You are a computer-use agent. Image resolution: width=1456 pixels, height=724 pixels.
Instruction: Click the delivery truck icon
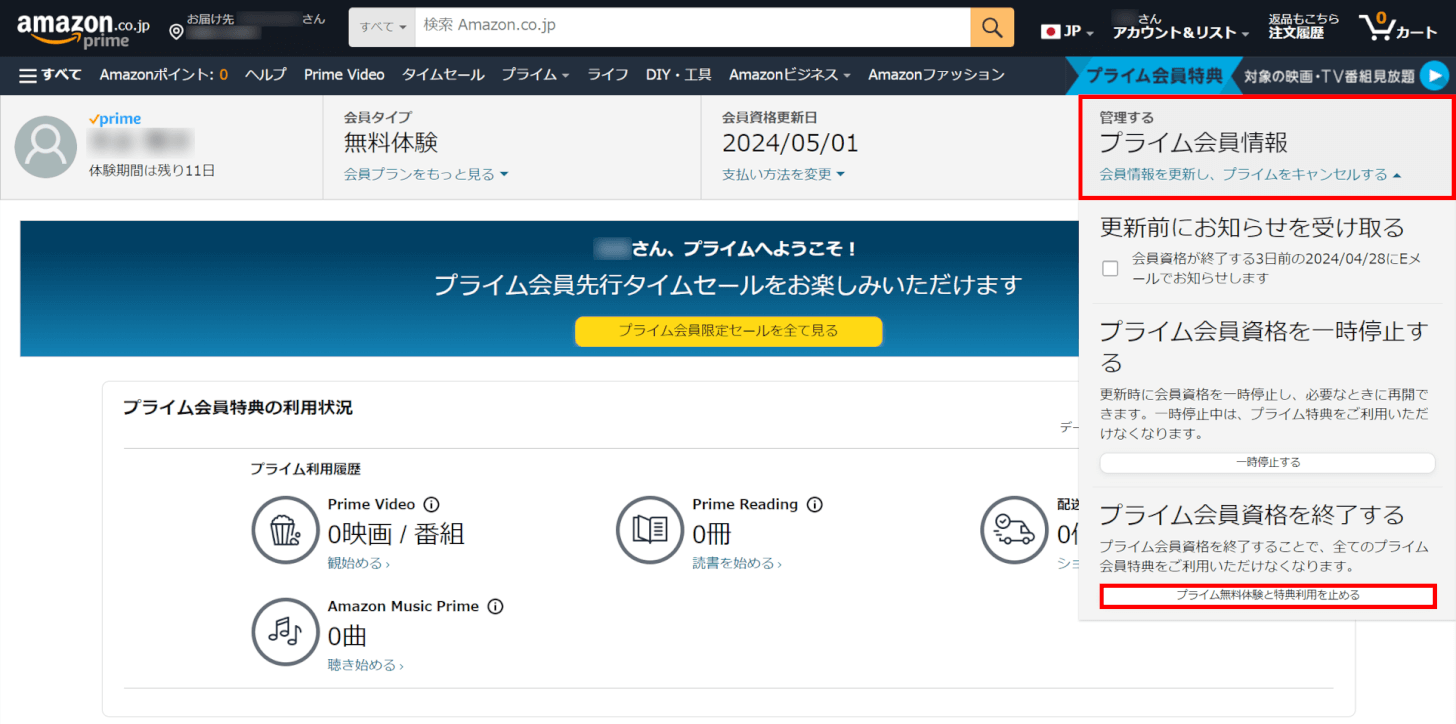1012,530
